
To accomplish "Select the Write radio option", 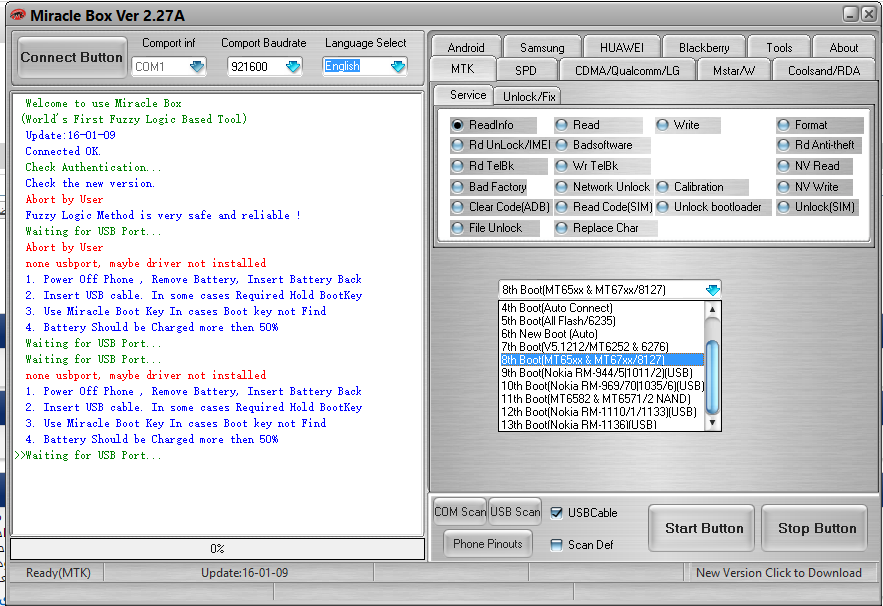I will point(688,125).
